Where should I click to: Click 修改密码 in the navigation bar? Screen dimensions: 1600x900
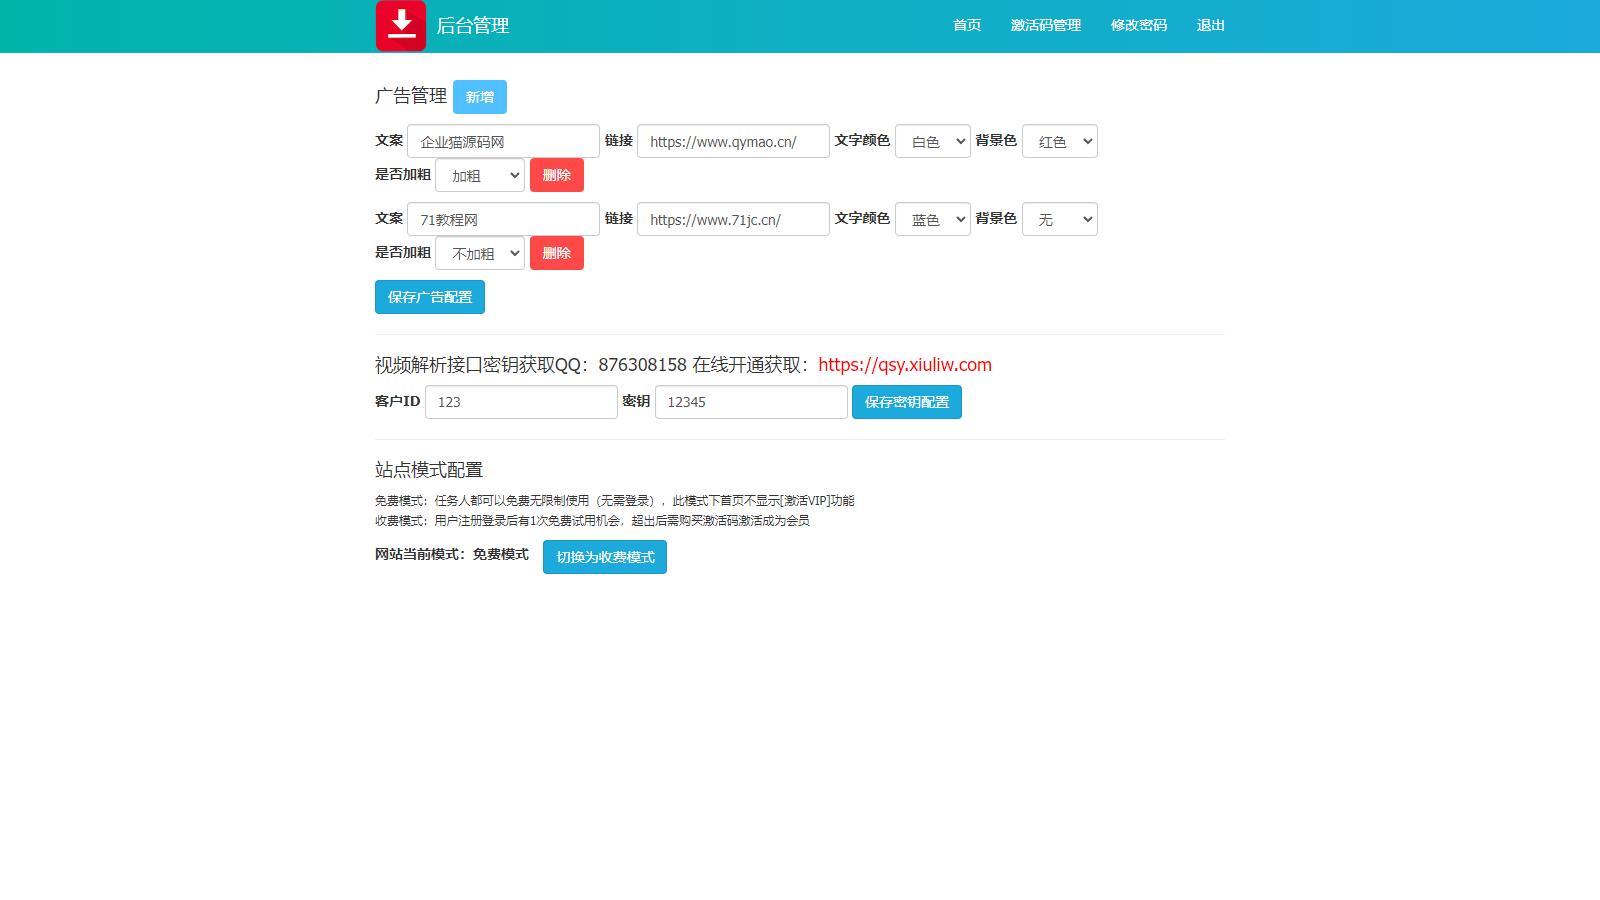[x=1138, y=25]
